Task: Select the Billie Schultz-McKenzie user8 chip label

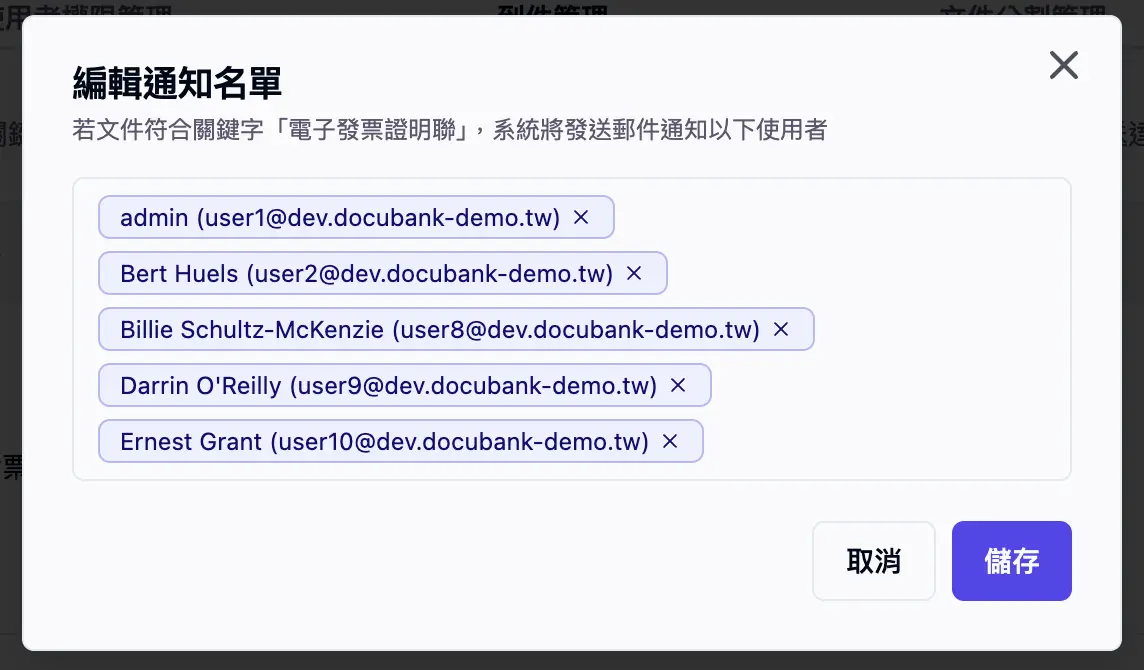Action: tap(440, 329)
